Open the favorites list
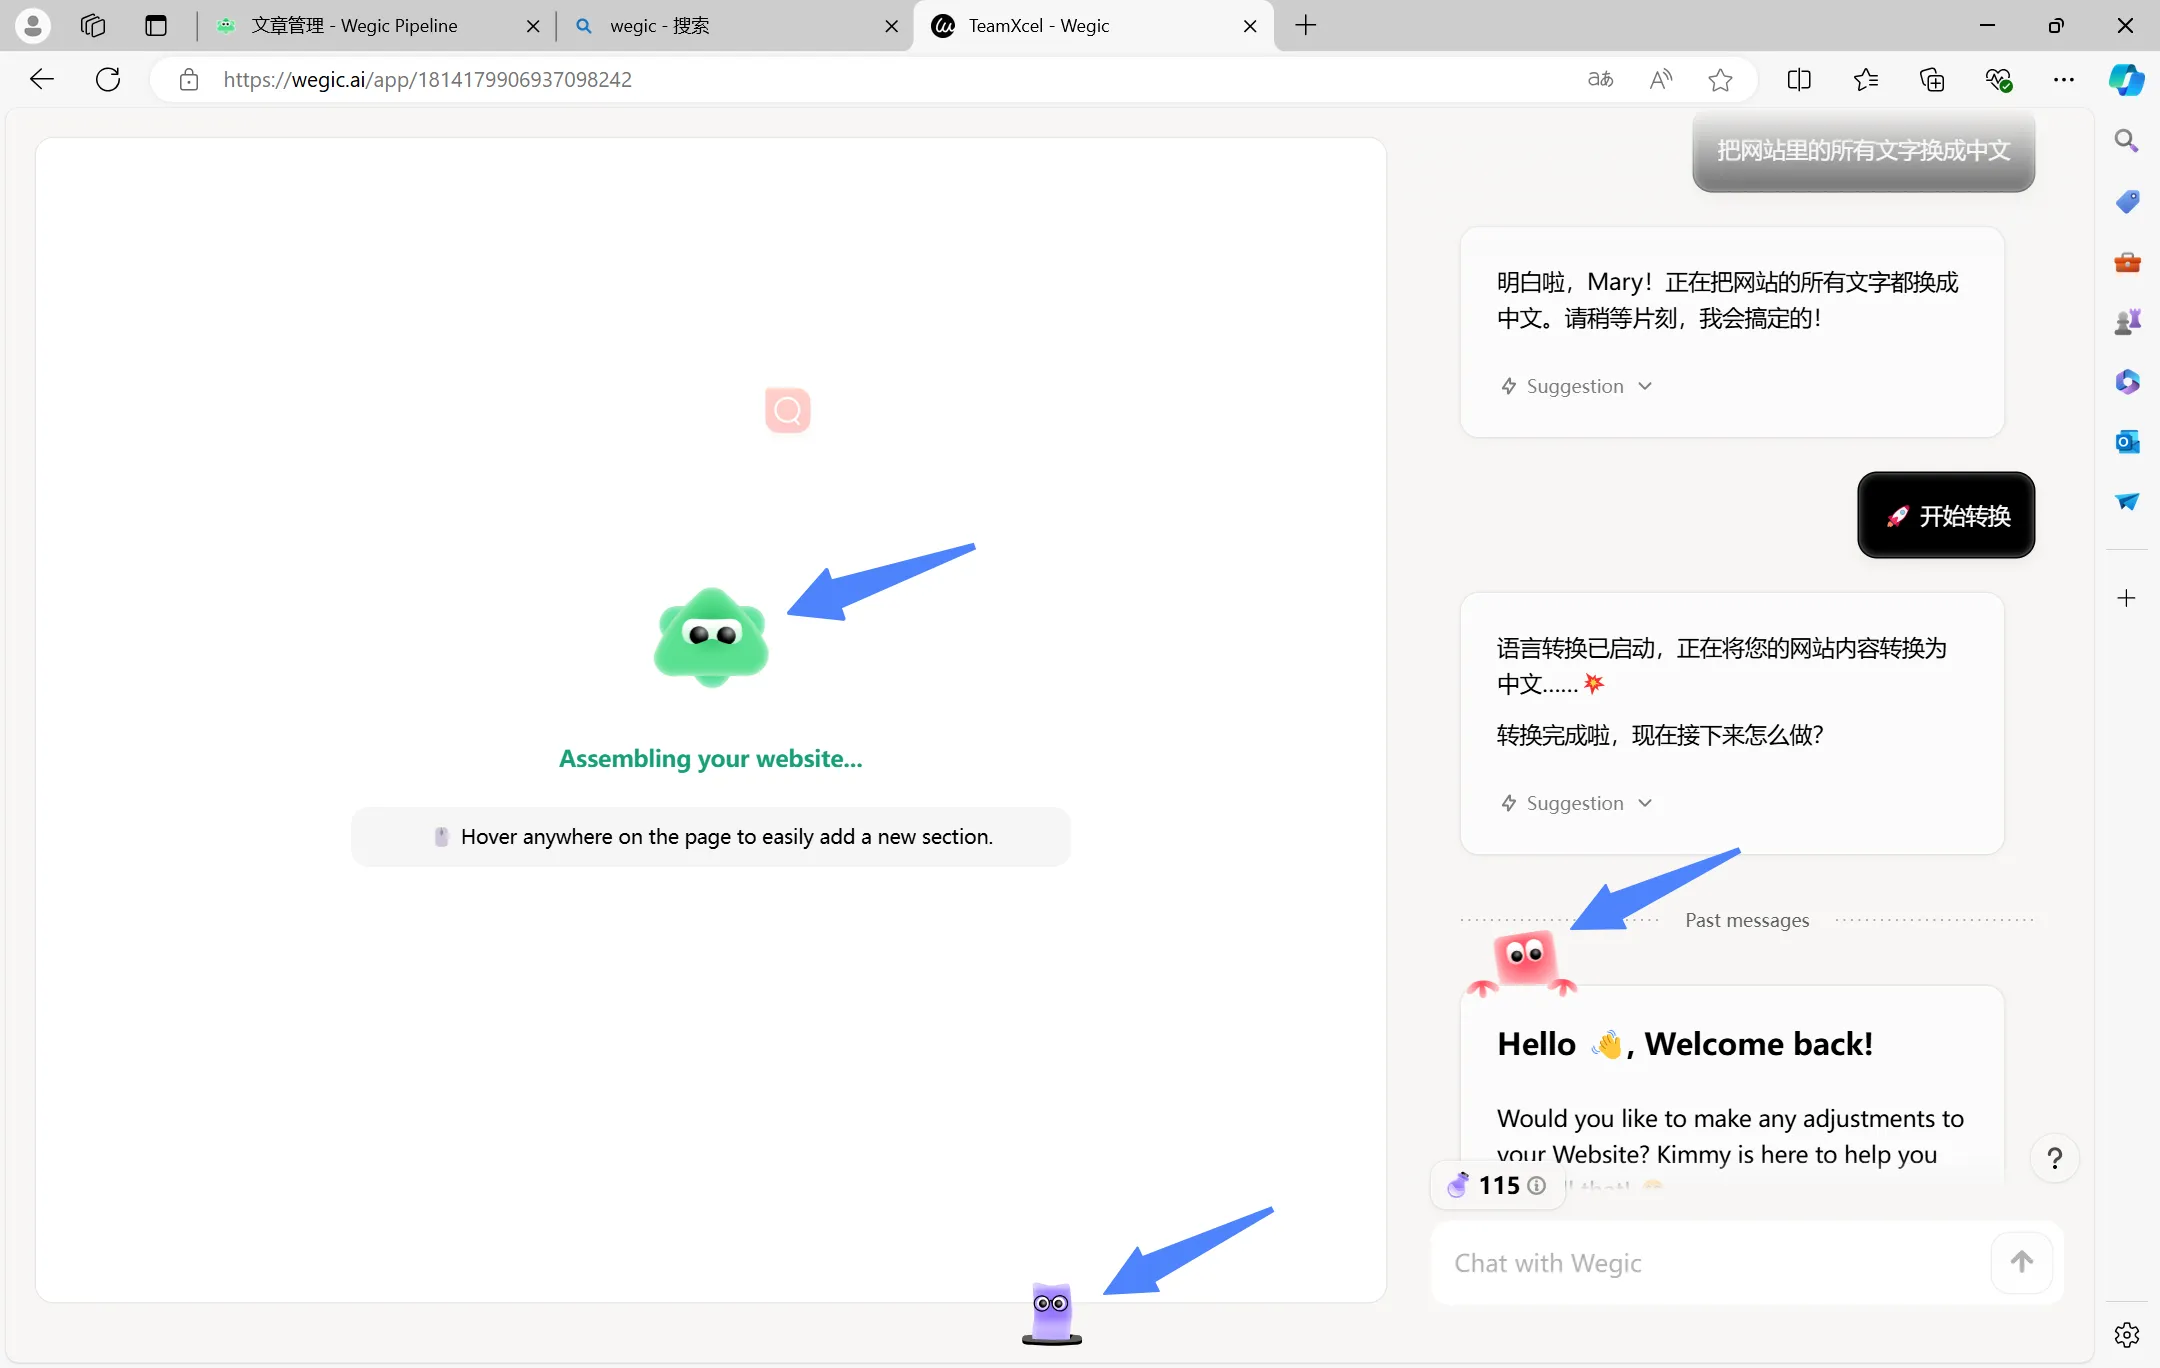The height and width of the screenshot is (1368, 2160). point(1865,80)
